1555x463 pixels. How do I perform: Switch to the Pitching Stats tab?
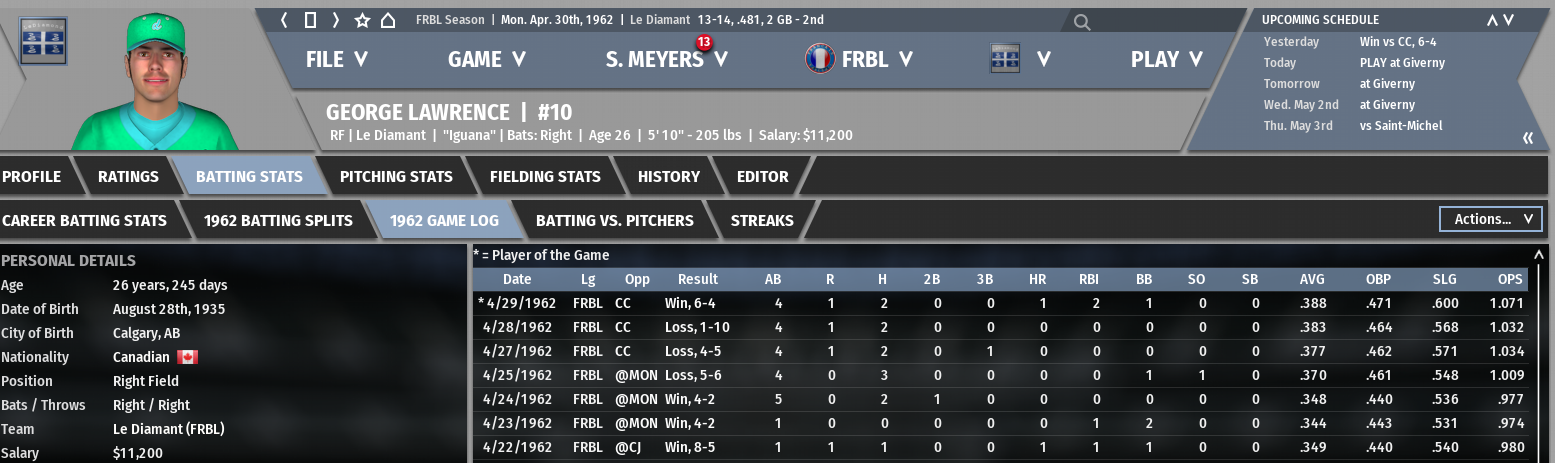point(396,177)
